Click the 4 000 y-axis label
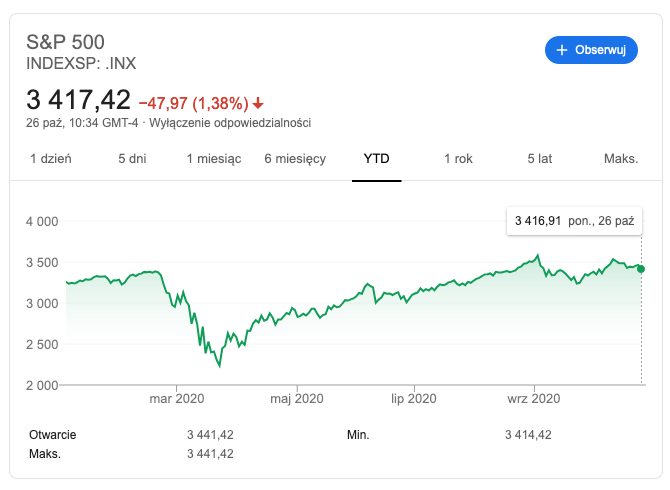Screen dimensions: 670x490 (42, 221)
